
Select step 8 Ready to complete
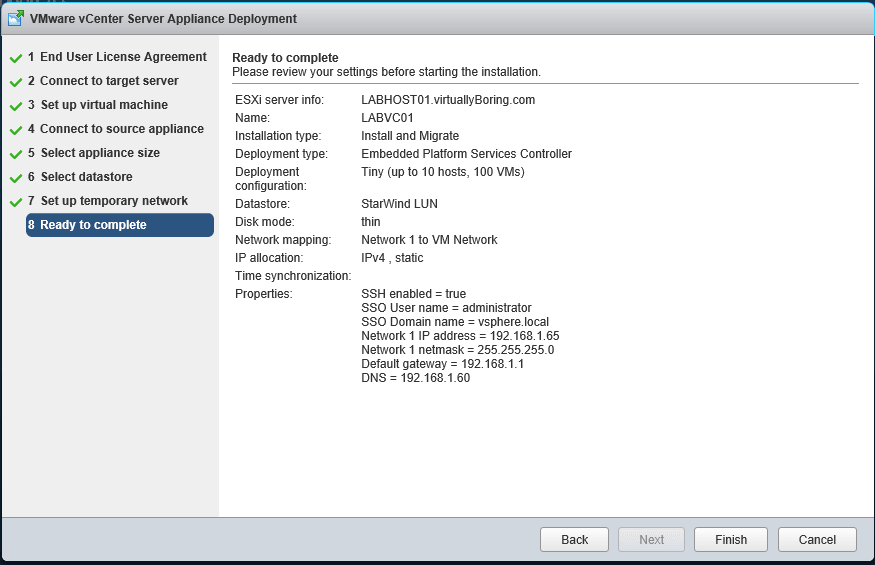[119, 225]
